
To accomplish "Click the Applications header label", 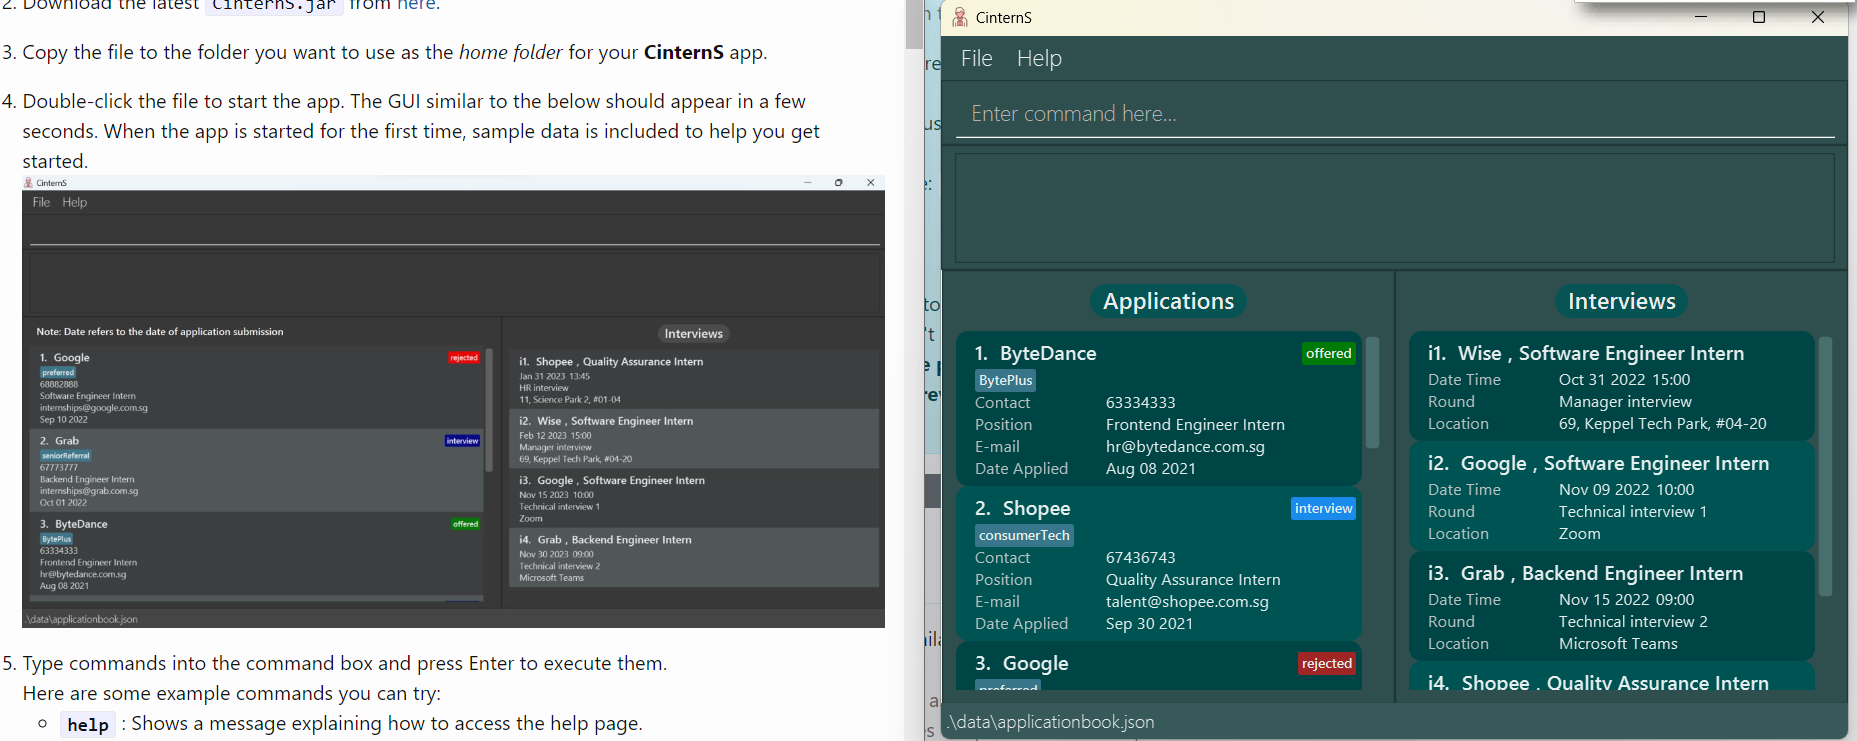I will (1168, 301).
